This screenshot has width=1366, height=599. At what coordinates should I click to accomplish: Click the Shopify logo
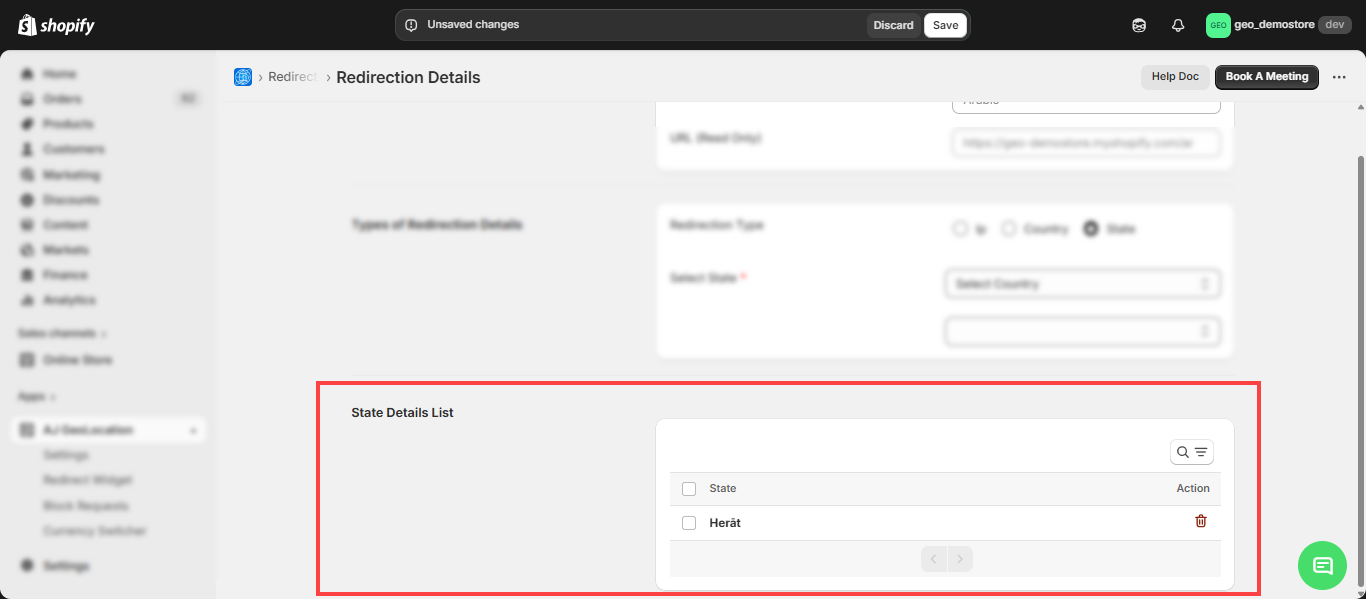(x=56, y=25)
